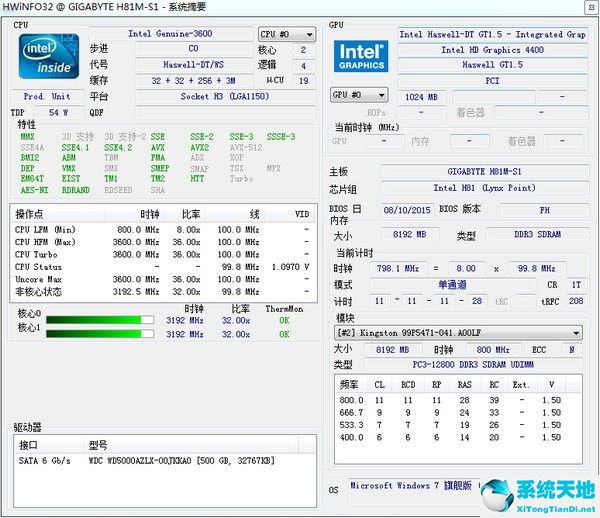600x518 pixels.
Task: Click the 频率 column header in timings
Action: coord(351,384)
